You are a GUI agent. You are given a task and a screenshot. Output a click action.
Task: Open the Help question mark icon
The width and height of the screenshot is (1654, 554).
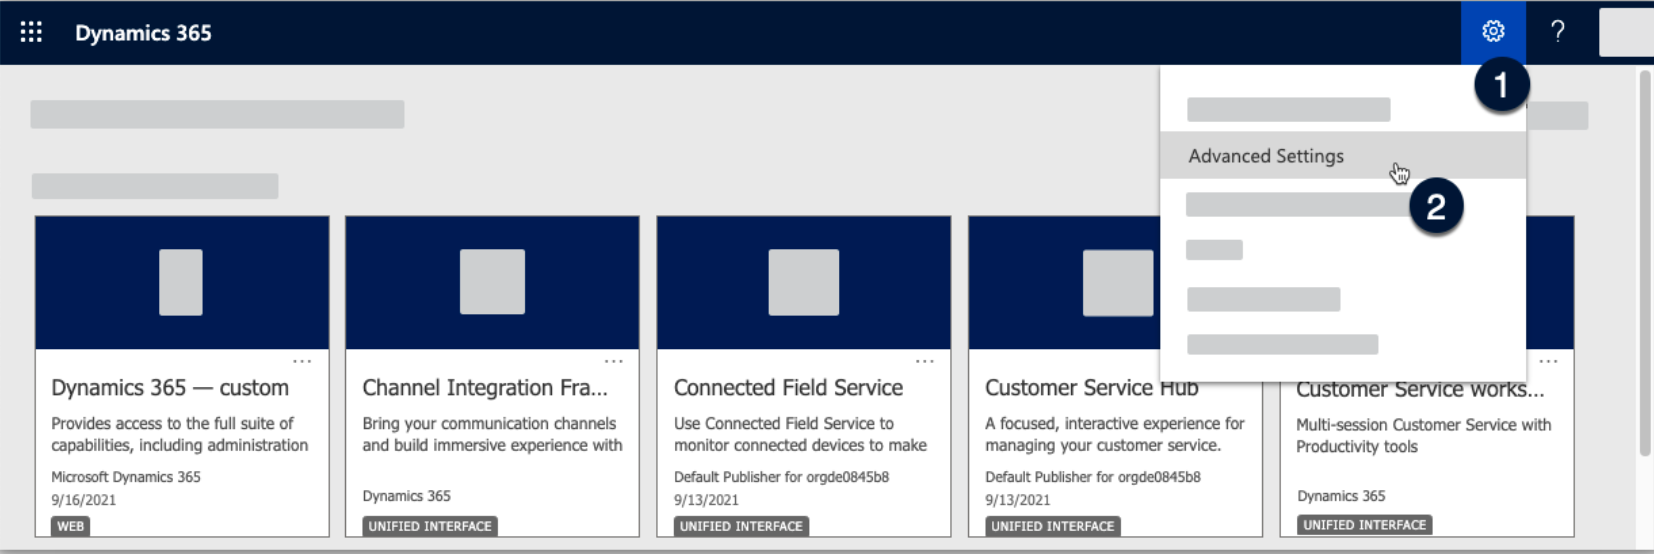[x=1558, y=32]
